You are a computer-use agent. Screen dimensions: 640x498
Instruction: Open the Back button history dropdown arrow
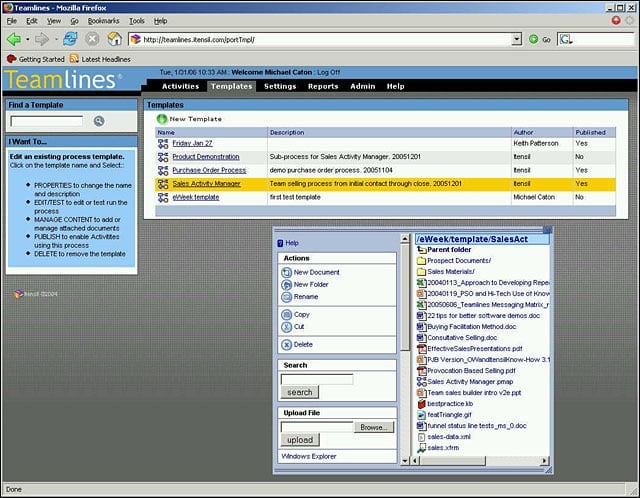(27, 39)
